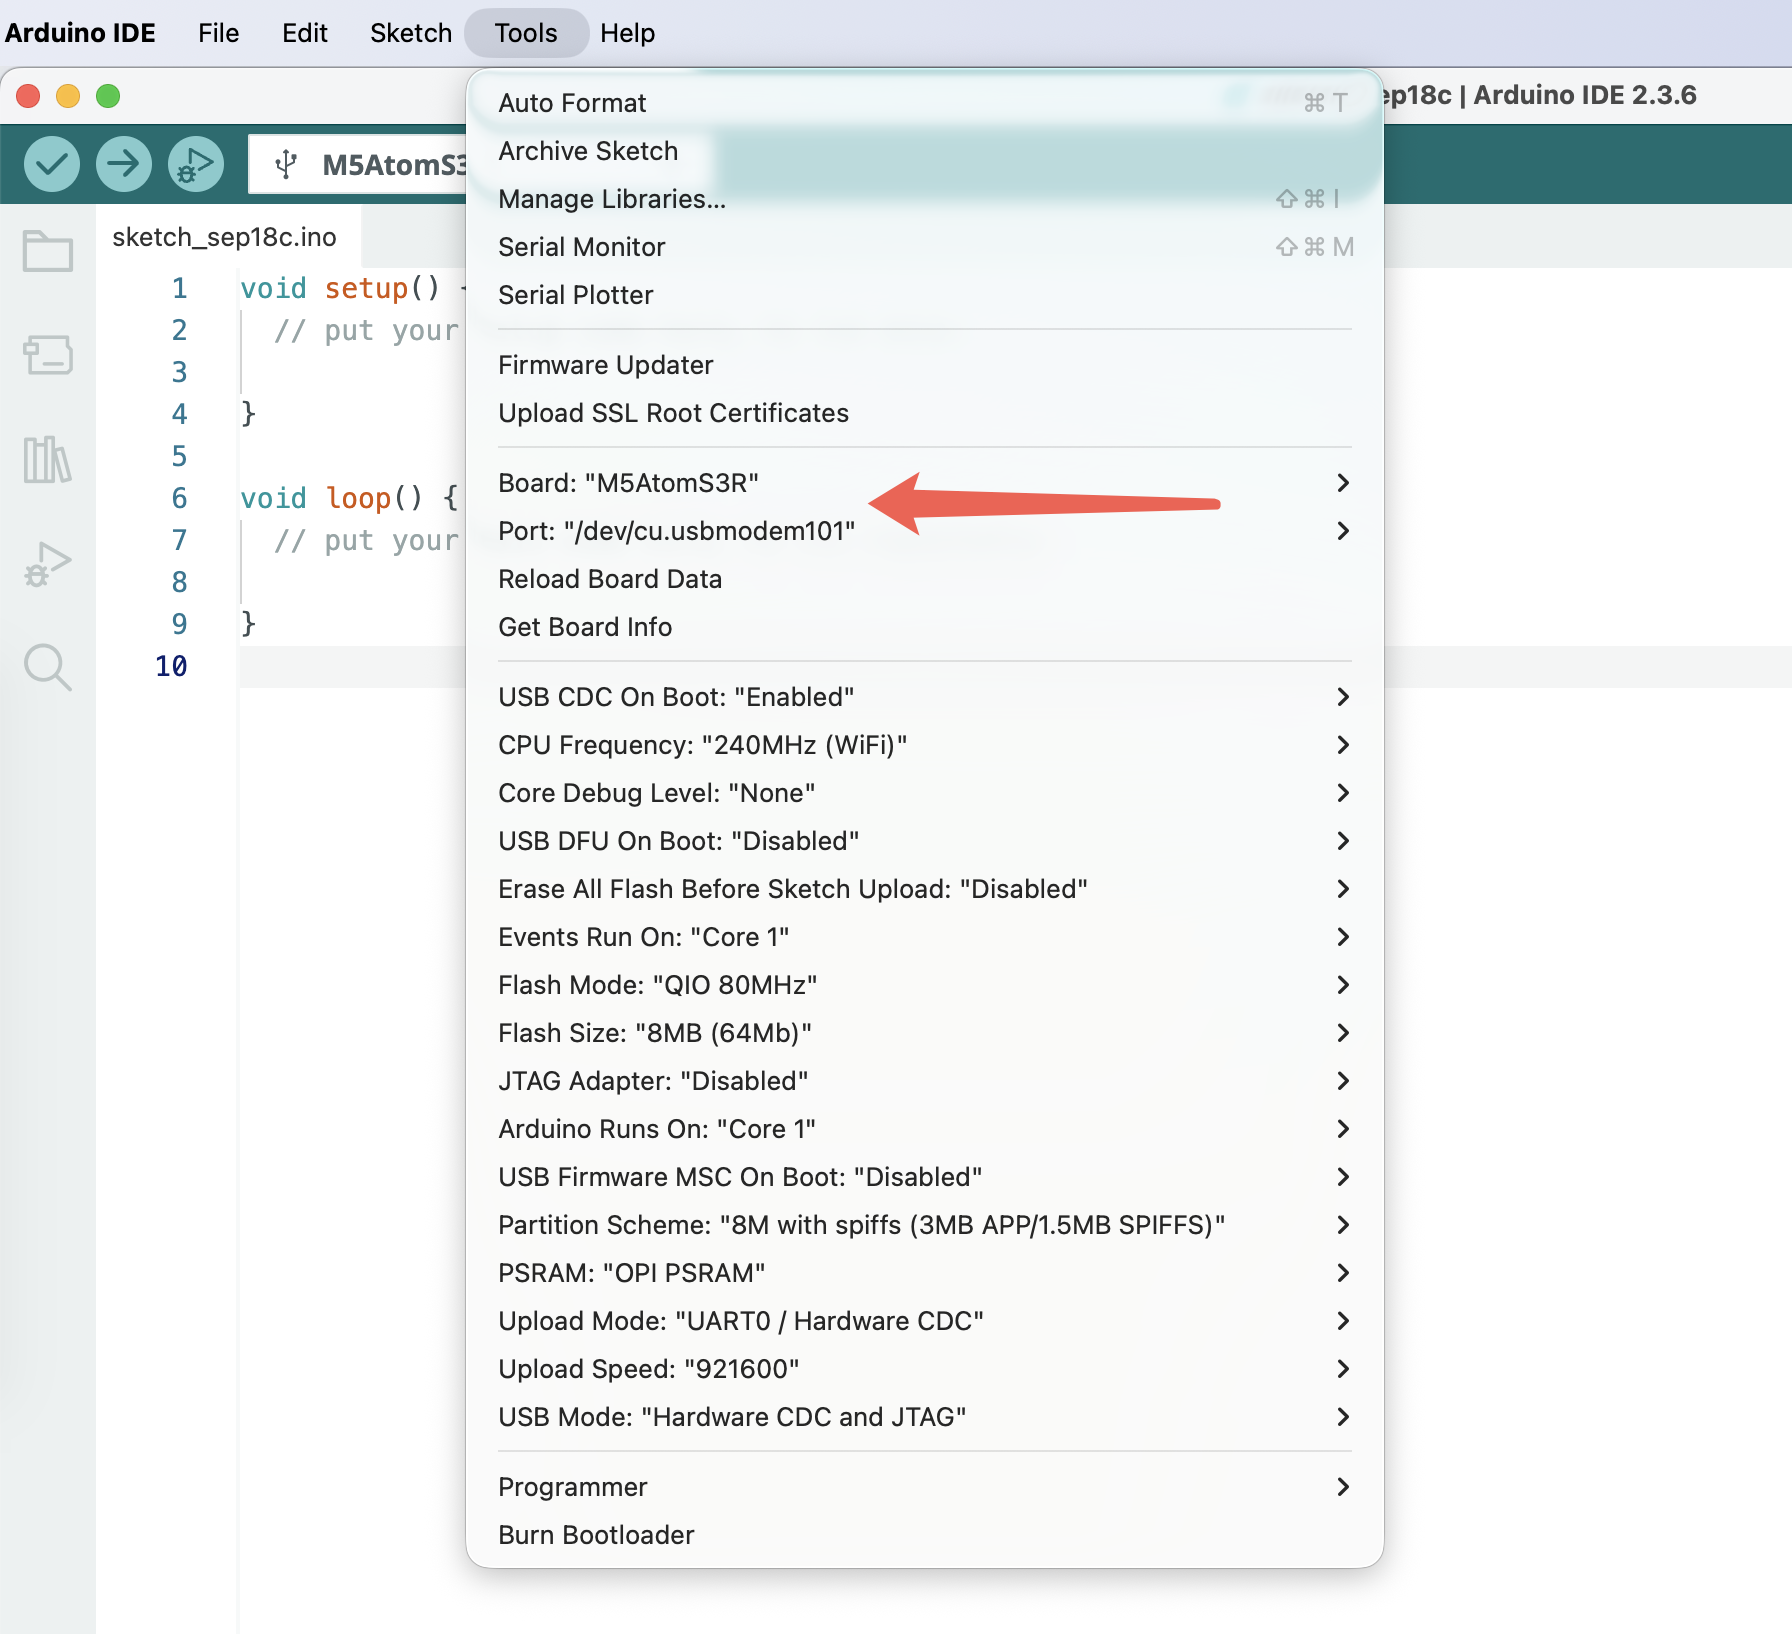This screenshot has height=1634, width=1792.
Task: Close the open Tools menu
Action: (x=526, y=33)
